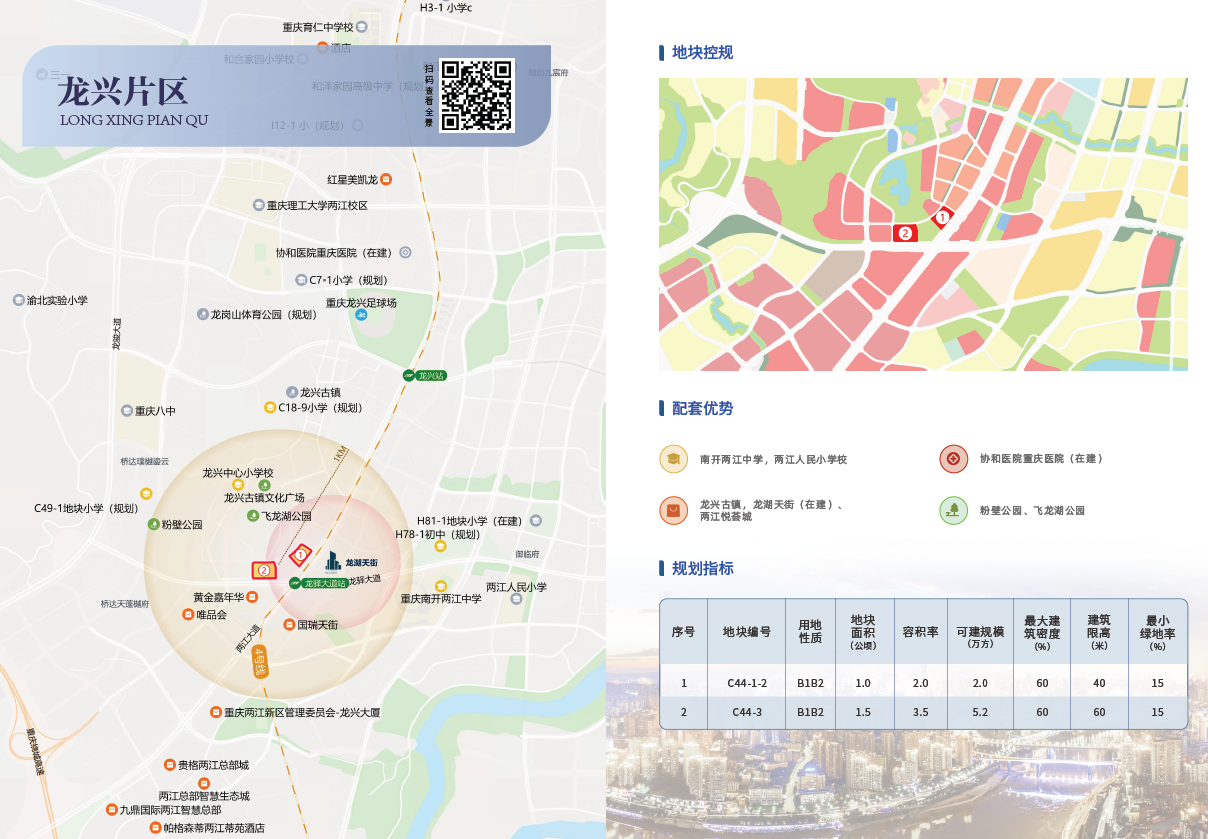Image resolution: width=1208 pixels, height=839 pixels.
Task: Click the 龙兴古镇 landmark icon
Action: tap(291, 392)
